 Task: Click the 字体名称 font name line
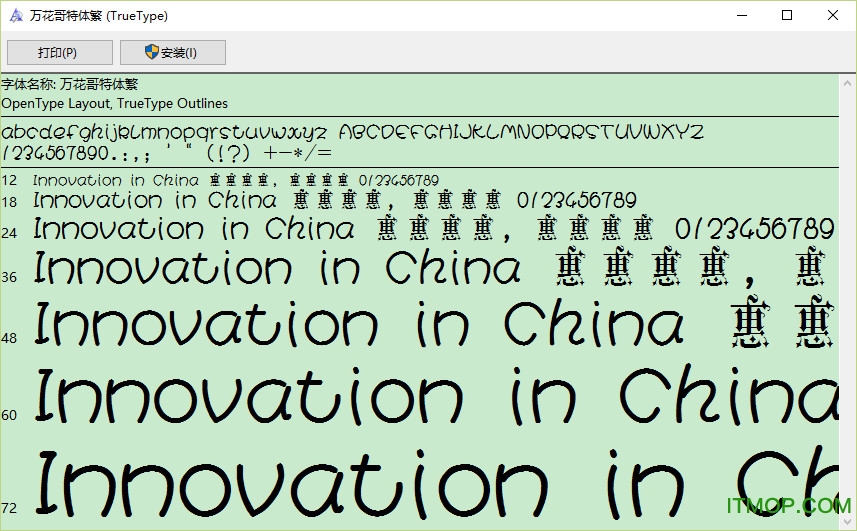click(70, 85)
